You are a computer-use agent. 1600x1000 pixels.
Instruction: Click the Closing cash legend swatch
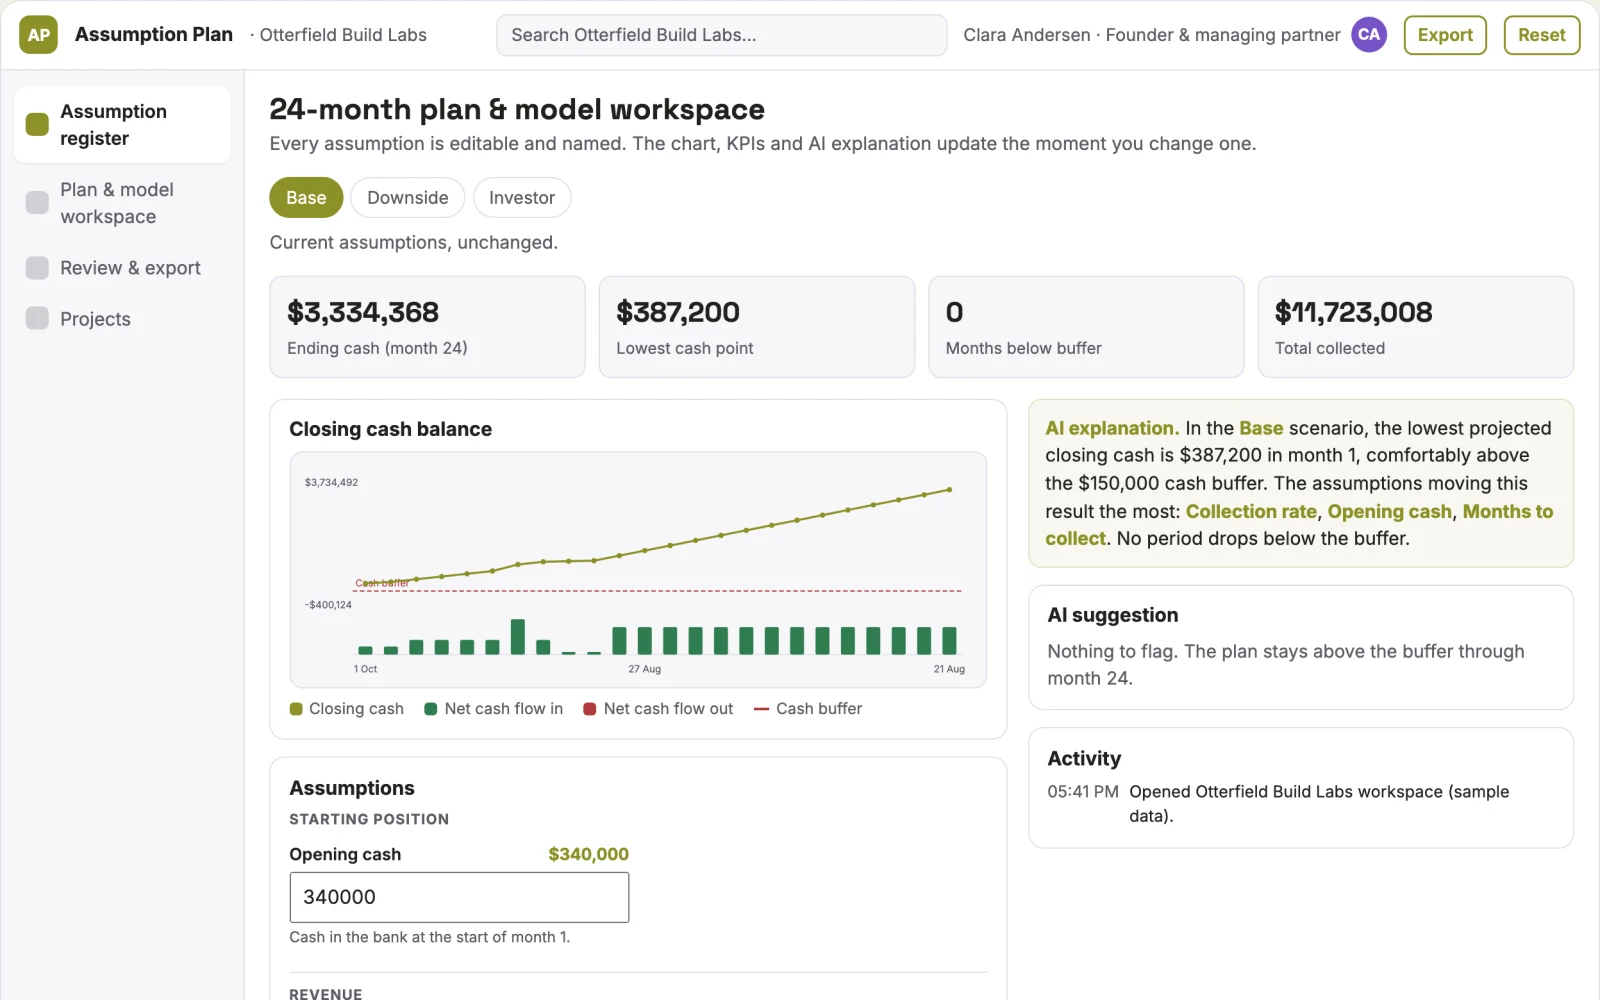click(x=296, y=709)
